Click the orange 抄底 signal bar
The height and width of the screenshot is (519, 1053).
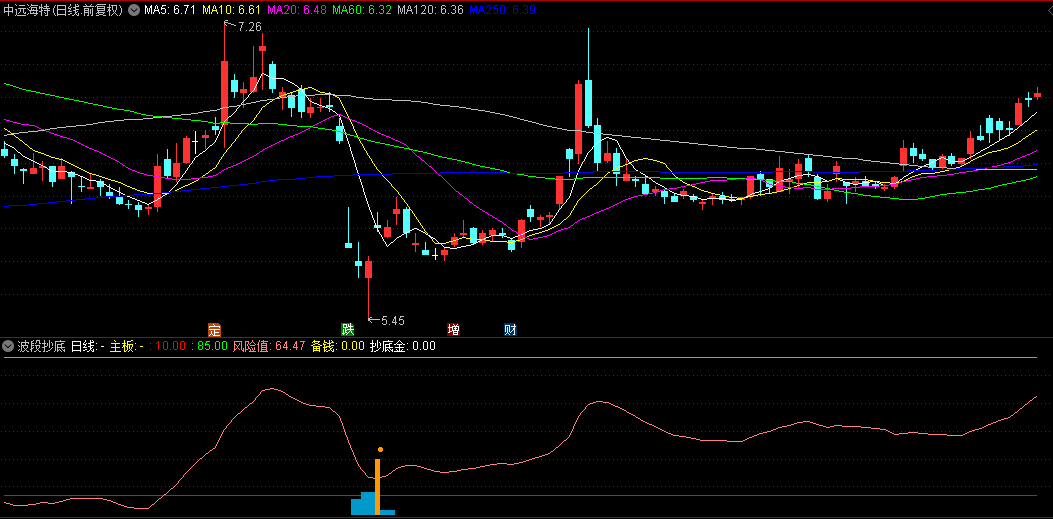(377, 487)
